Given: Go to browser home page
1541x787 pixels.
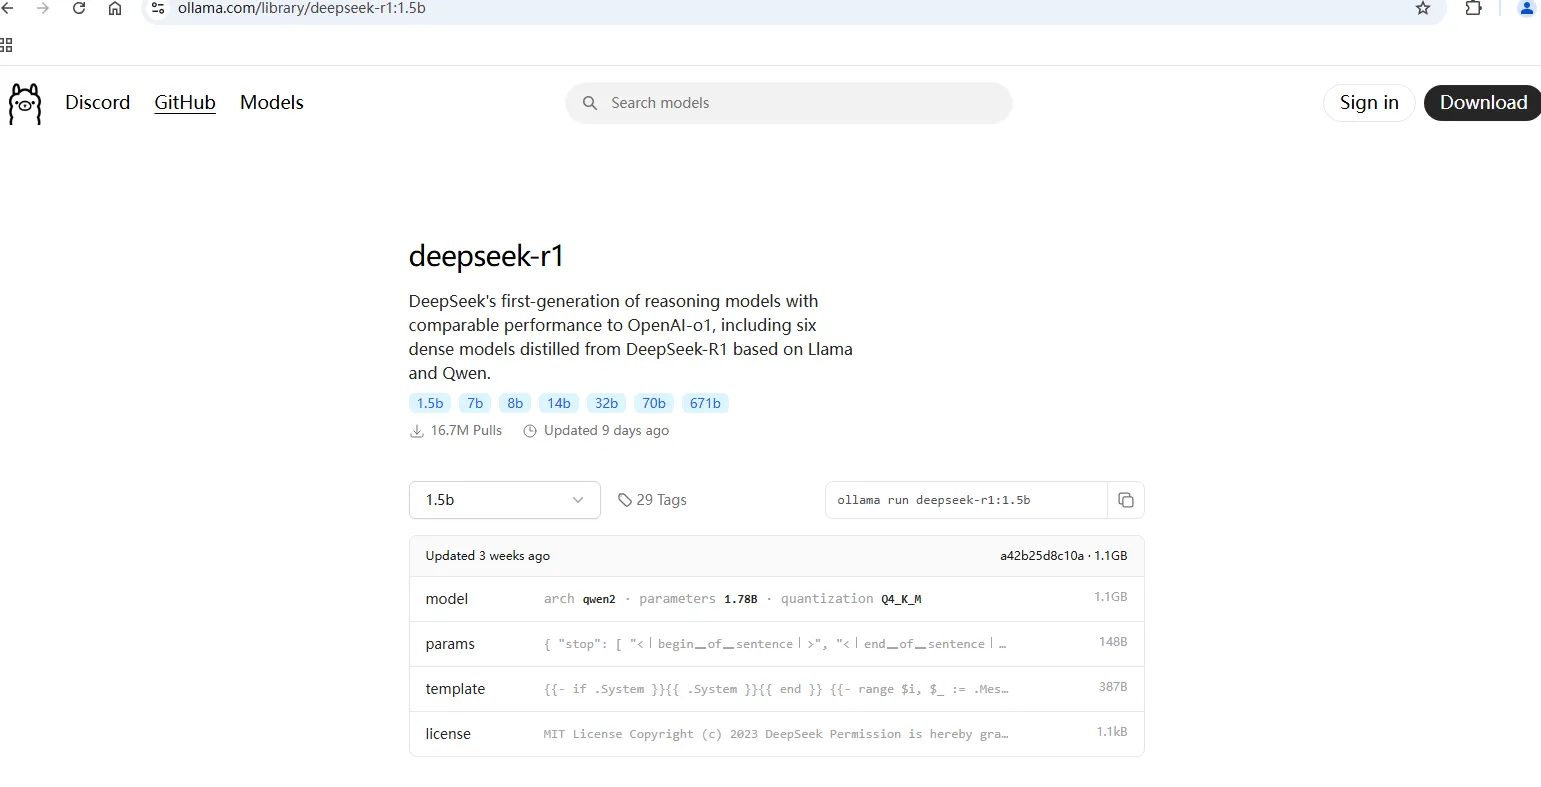Looking at the screenshot, I should click(x=115, y=8).
